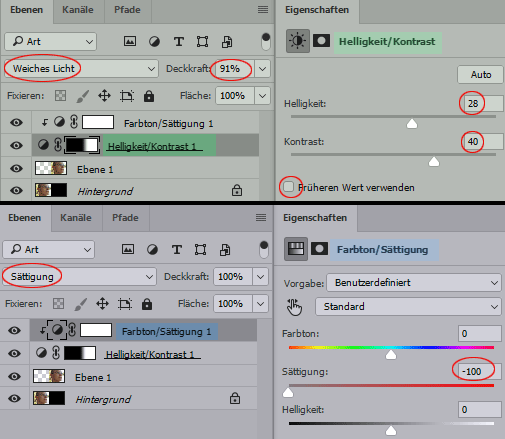The width and height of the screenshot is (505, 439).
Task: Enable Früheren Wert verwenden checkbox
Action: (x=288, y=187)
